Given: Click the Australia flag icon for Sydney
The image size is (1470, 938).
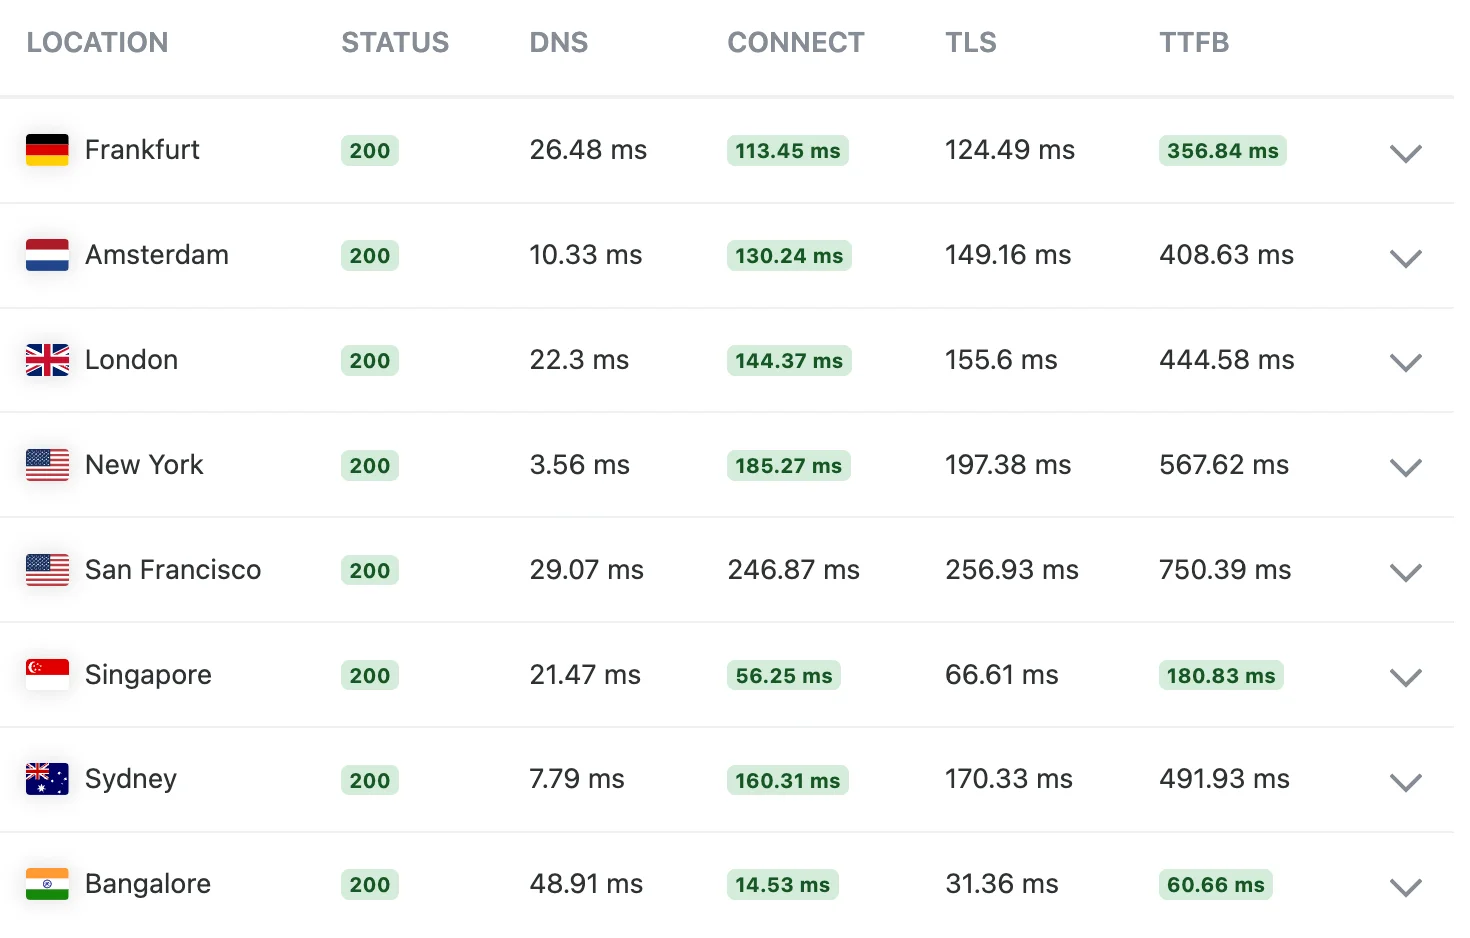Looking at the screenshot, I should point(46,779).
